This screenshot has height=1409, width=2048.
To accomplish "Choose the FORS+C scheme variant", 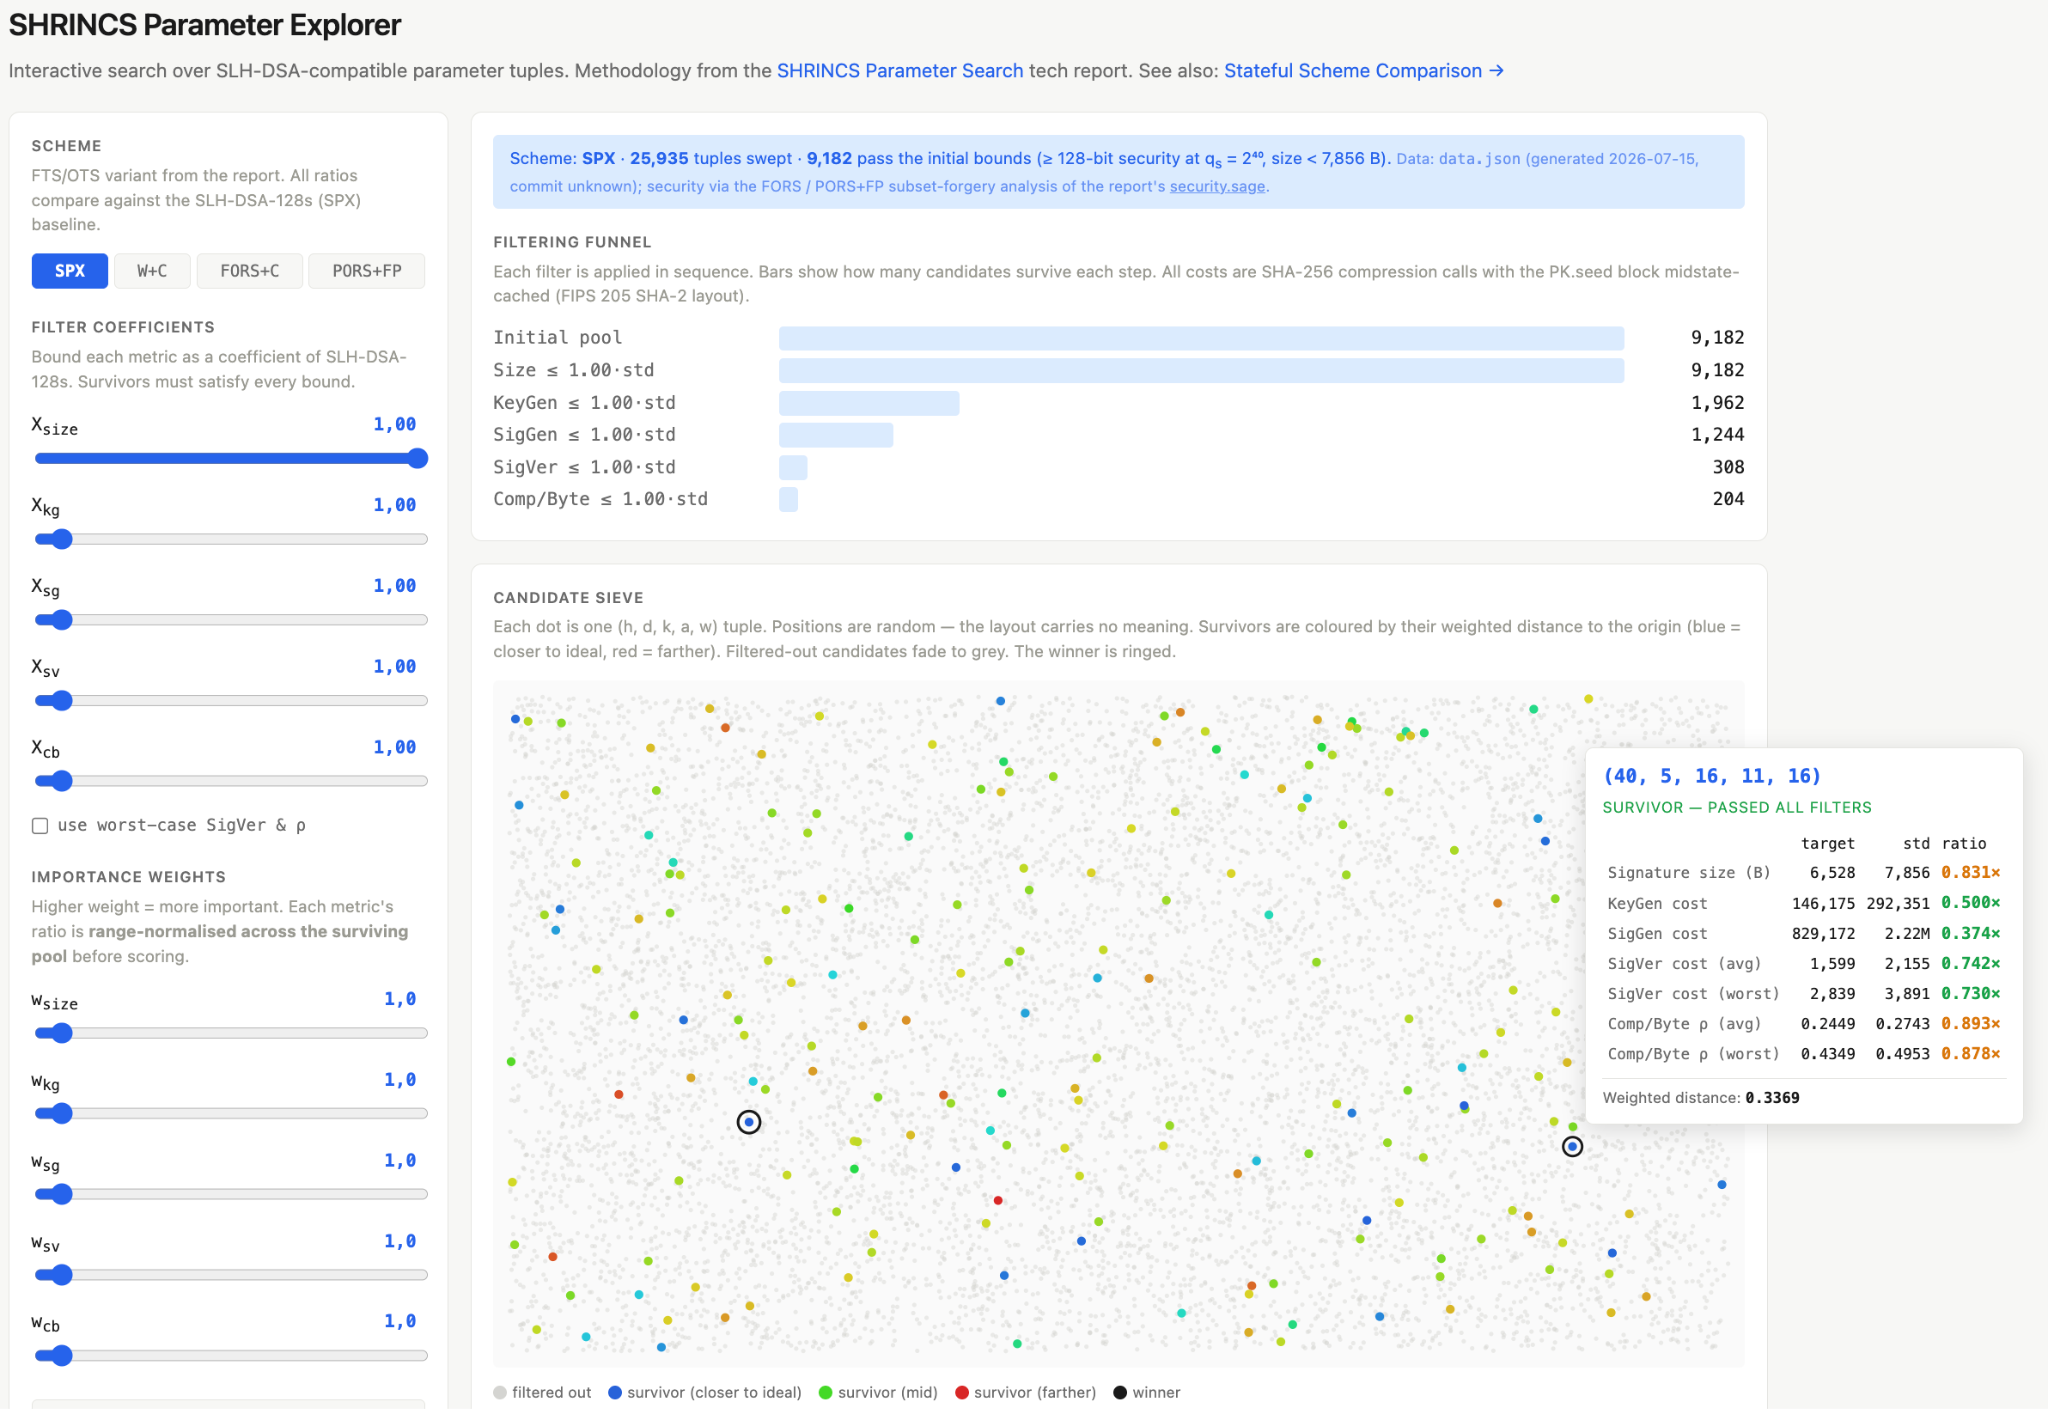I will [x=250, y=271].
